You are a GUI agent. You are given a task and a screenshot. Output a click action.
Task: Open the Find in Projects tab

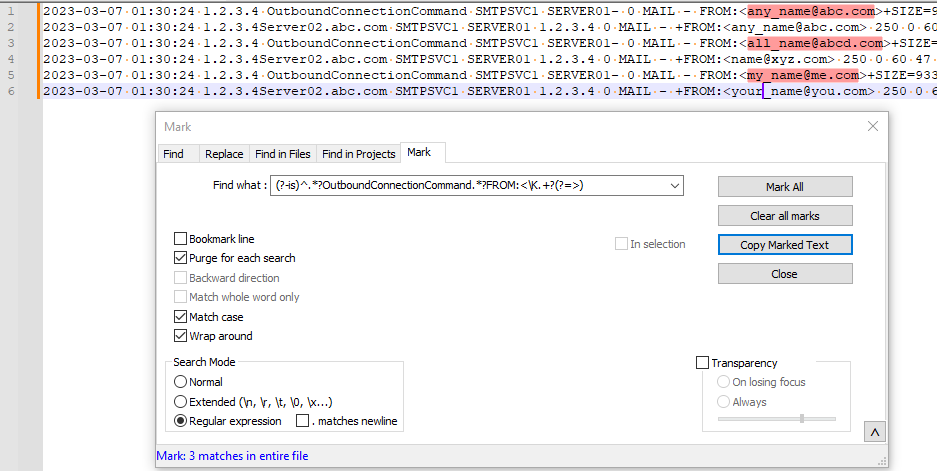[359, 154]
